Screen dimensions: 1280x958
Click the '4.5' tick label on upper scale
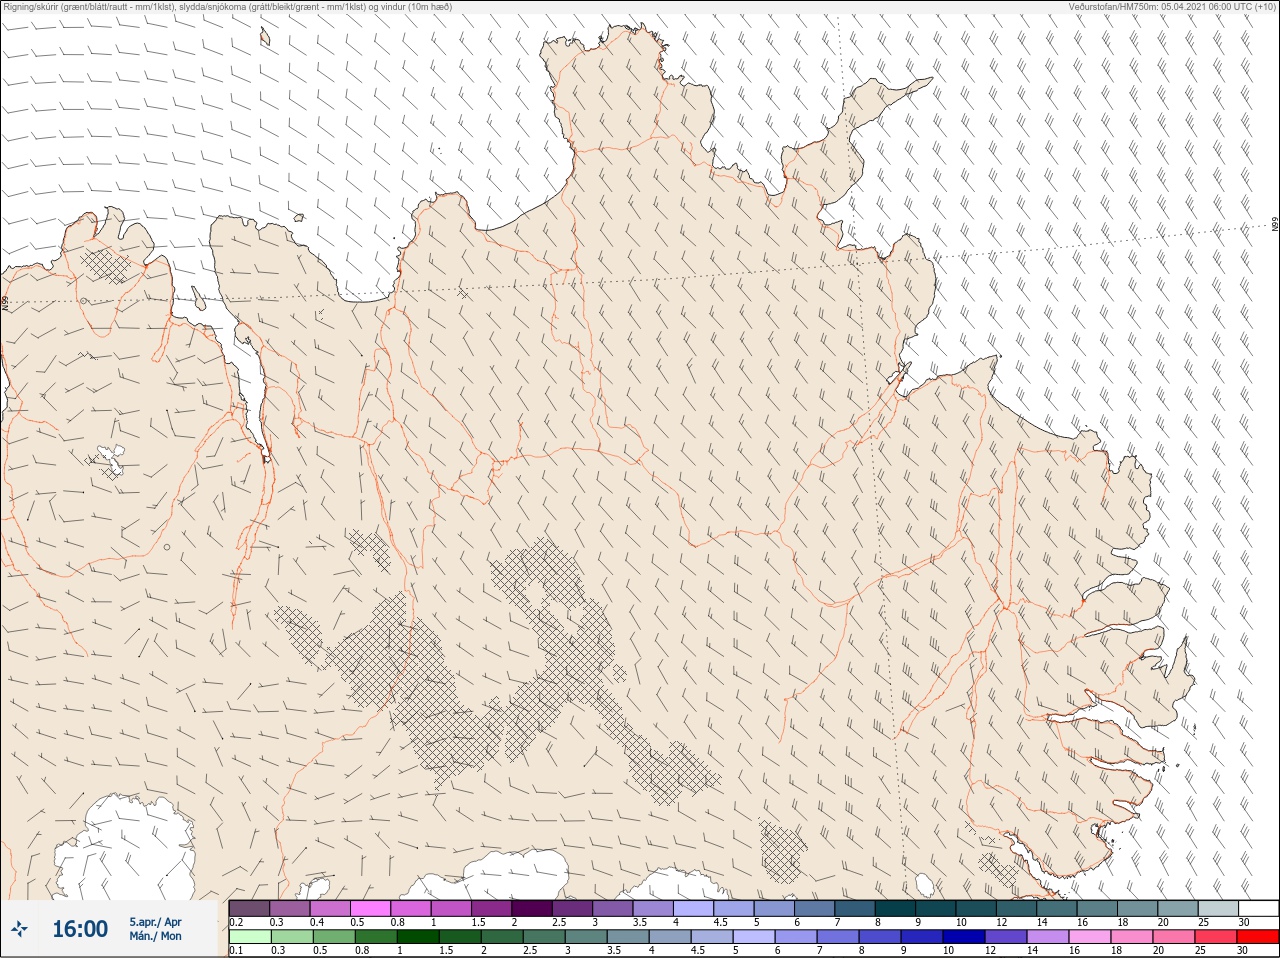click(x=720, y=922)
